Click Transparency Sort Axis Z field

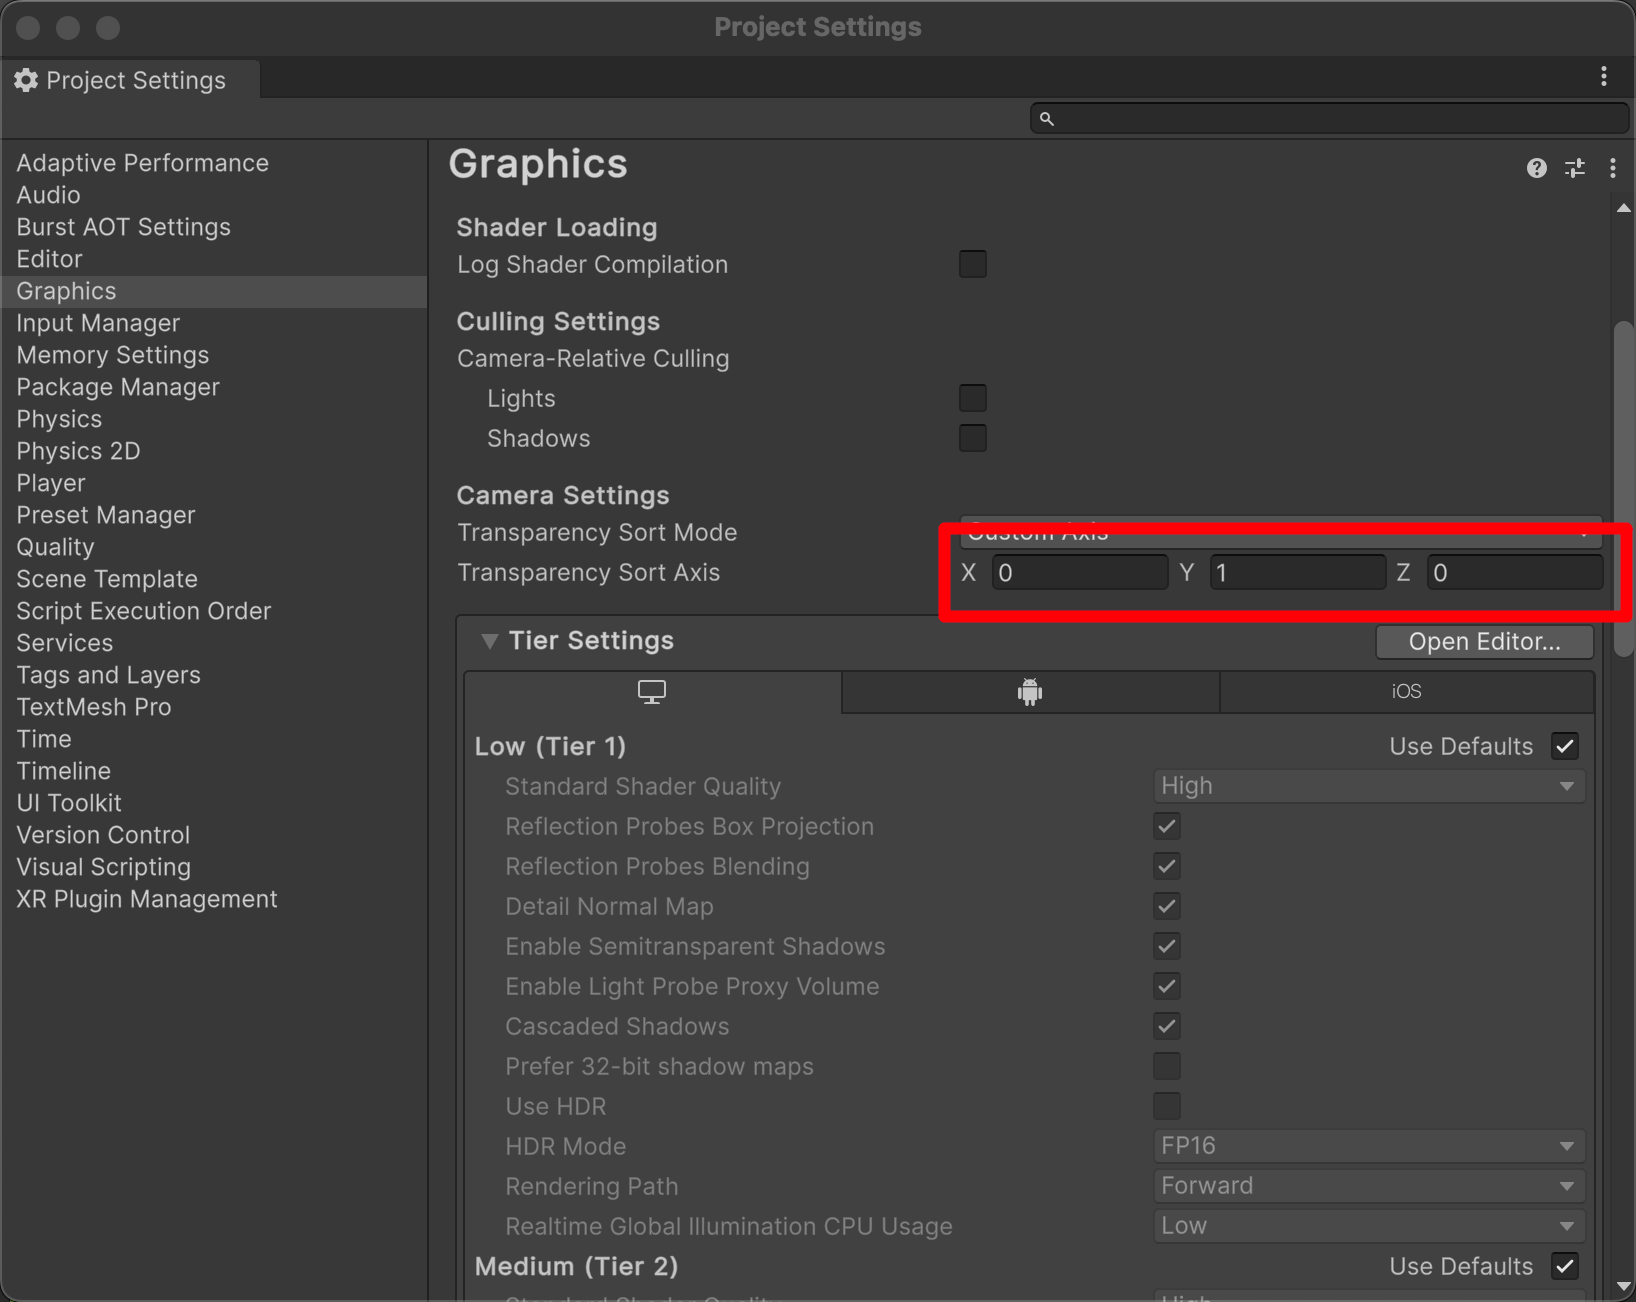[1515, 573]
